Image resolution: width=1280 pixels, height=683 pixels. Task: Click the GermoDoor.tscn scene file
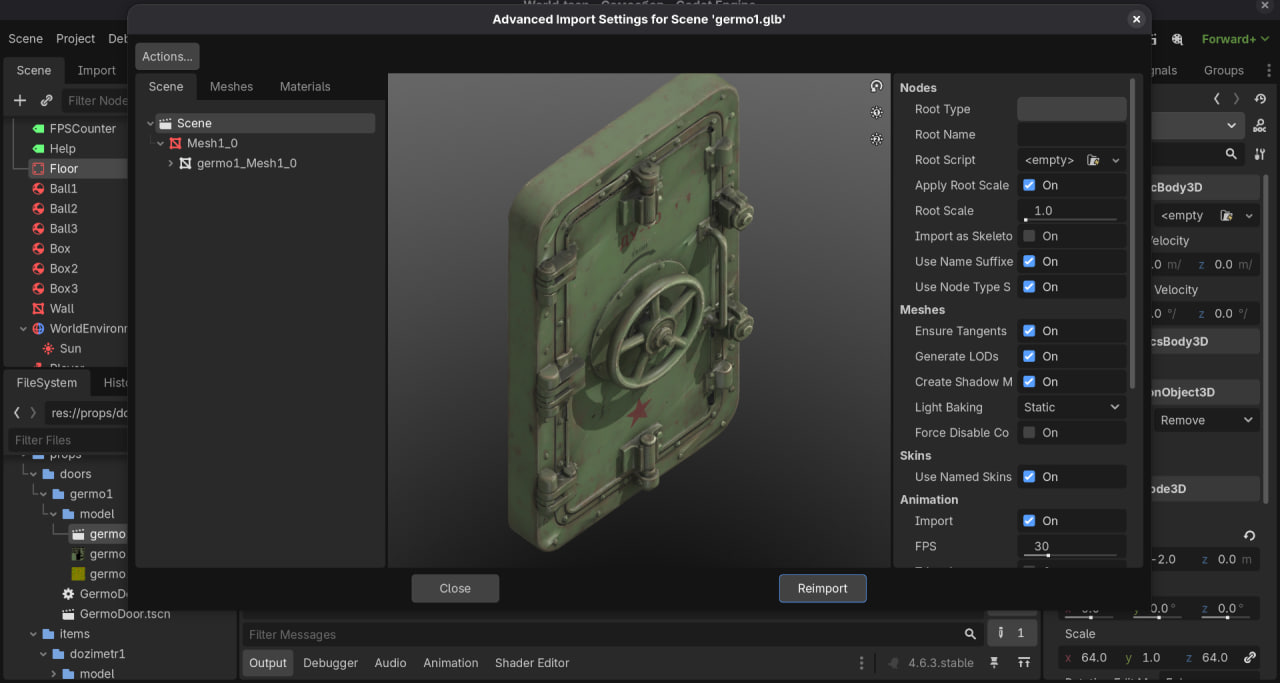click(124, 614)
